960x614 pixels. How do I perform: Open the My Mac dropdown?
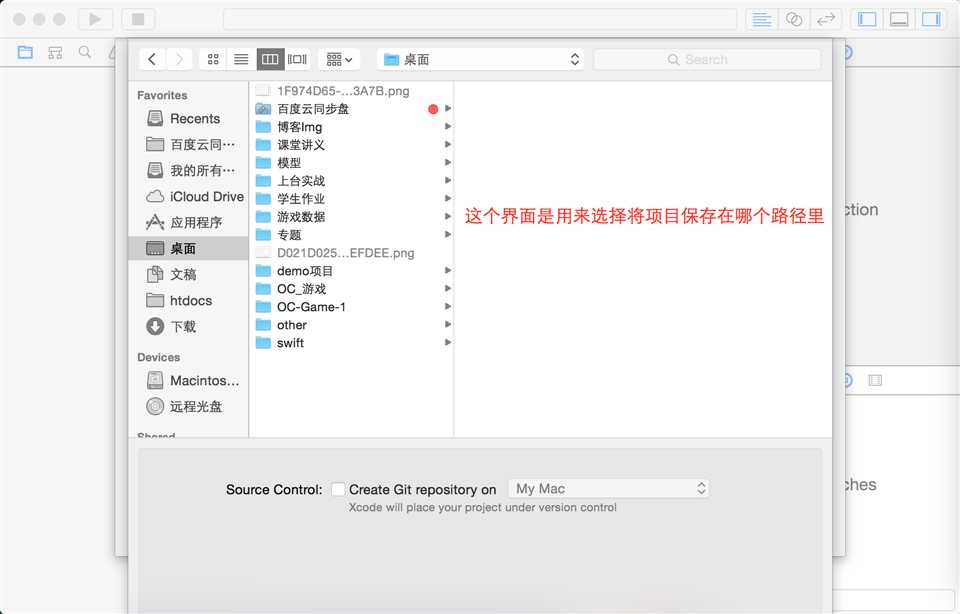[609, 489]
